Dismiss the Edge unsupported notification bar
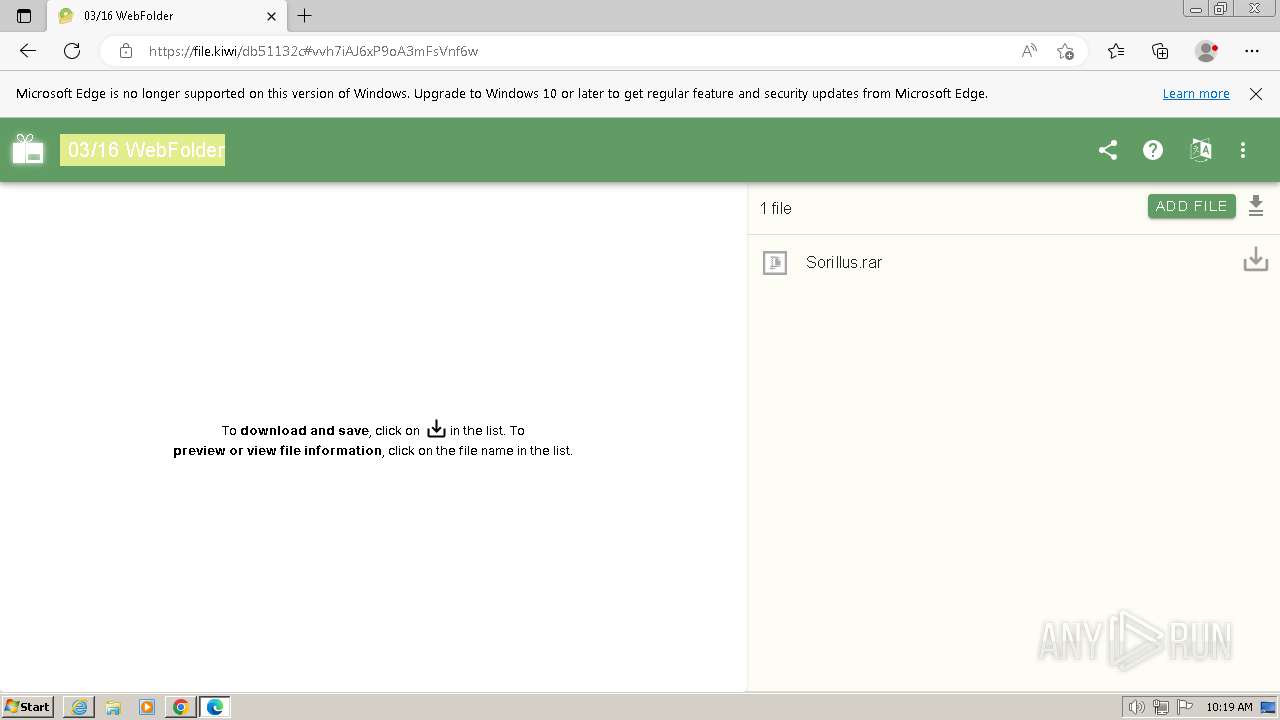The width and height of the screenshot is (1280, 720). click(1256, 94)
